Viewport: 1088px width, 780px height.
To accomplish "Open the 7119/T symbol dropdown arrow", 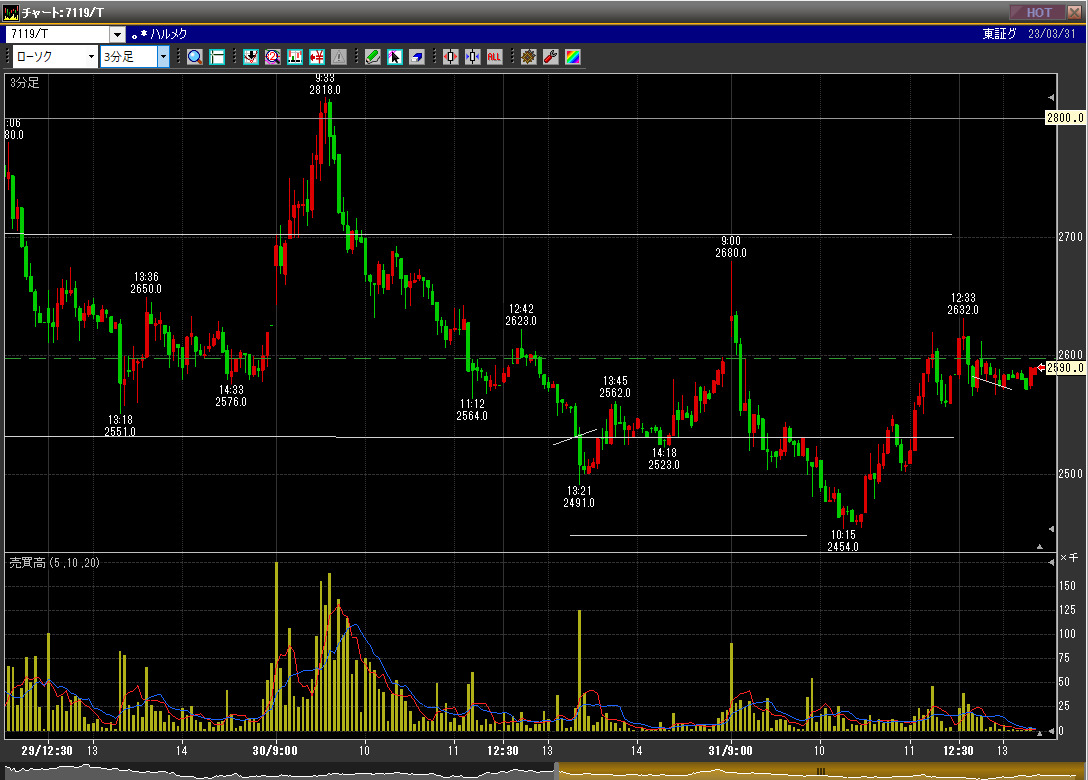I will point(117,35).
